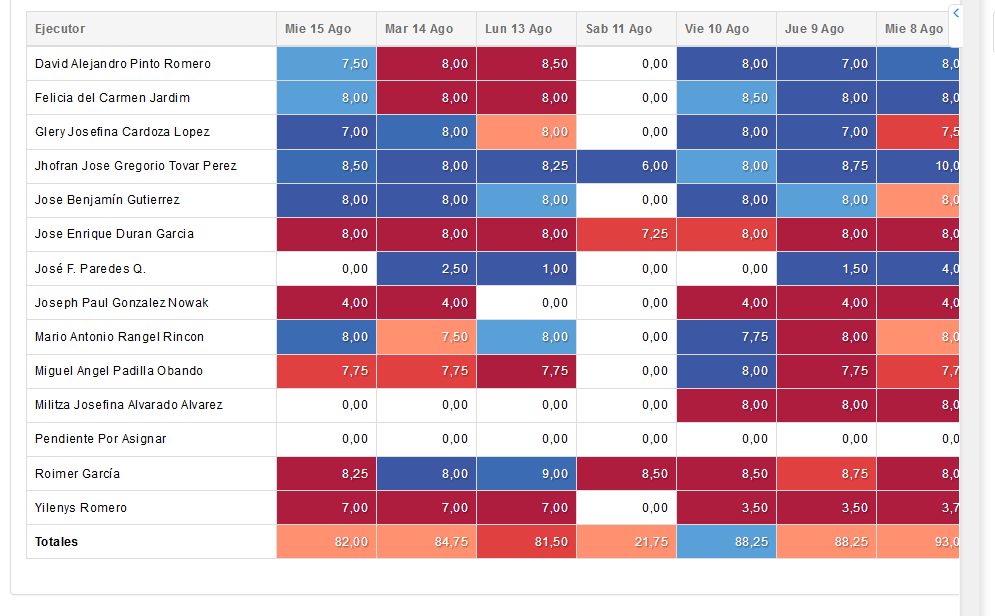
Task: Sort by the Ejecutor column header
Action: pos(60,29)
